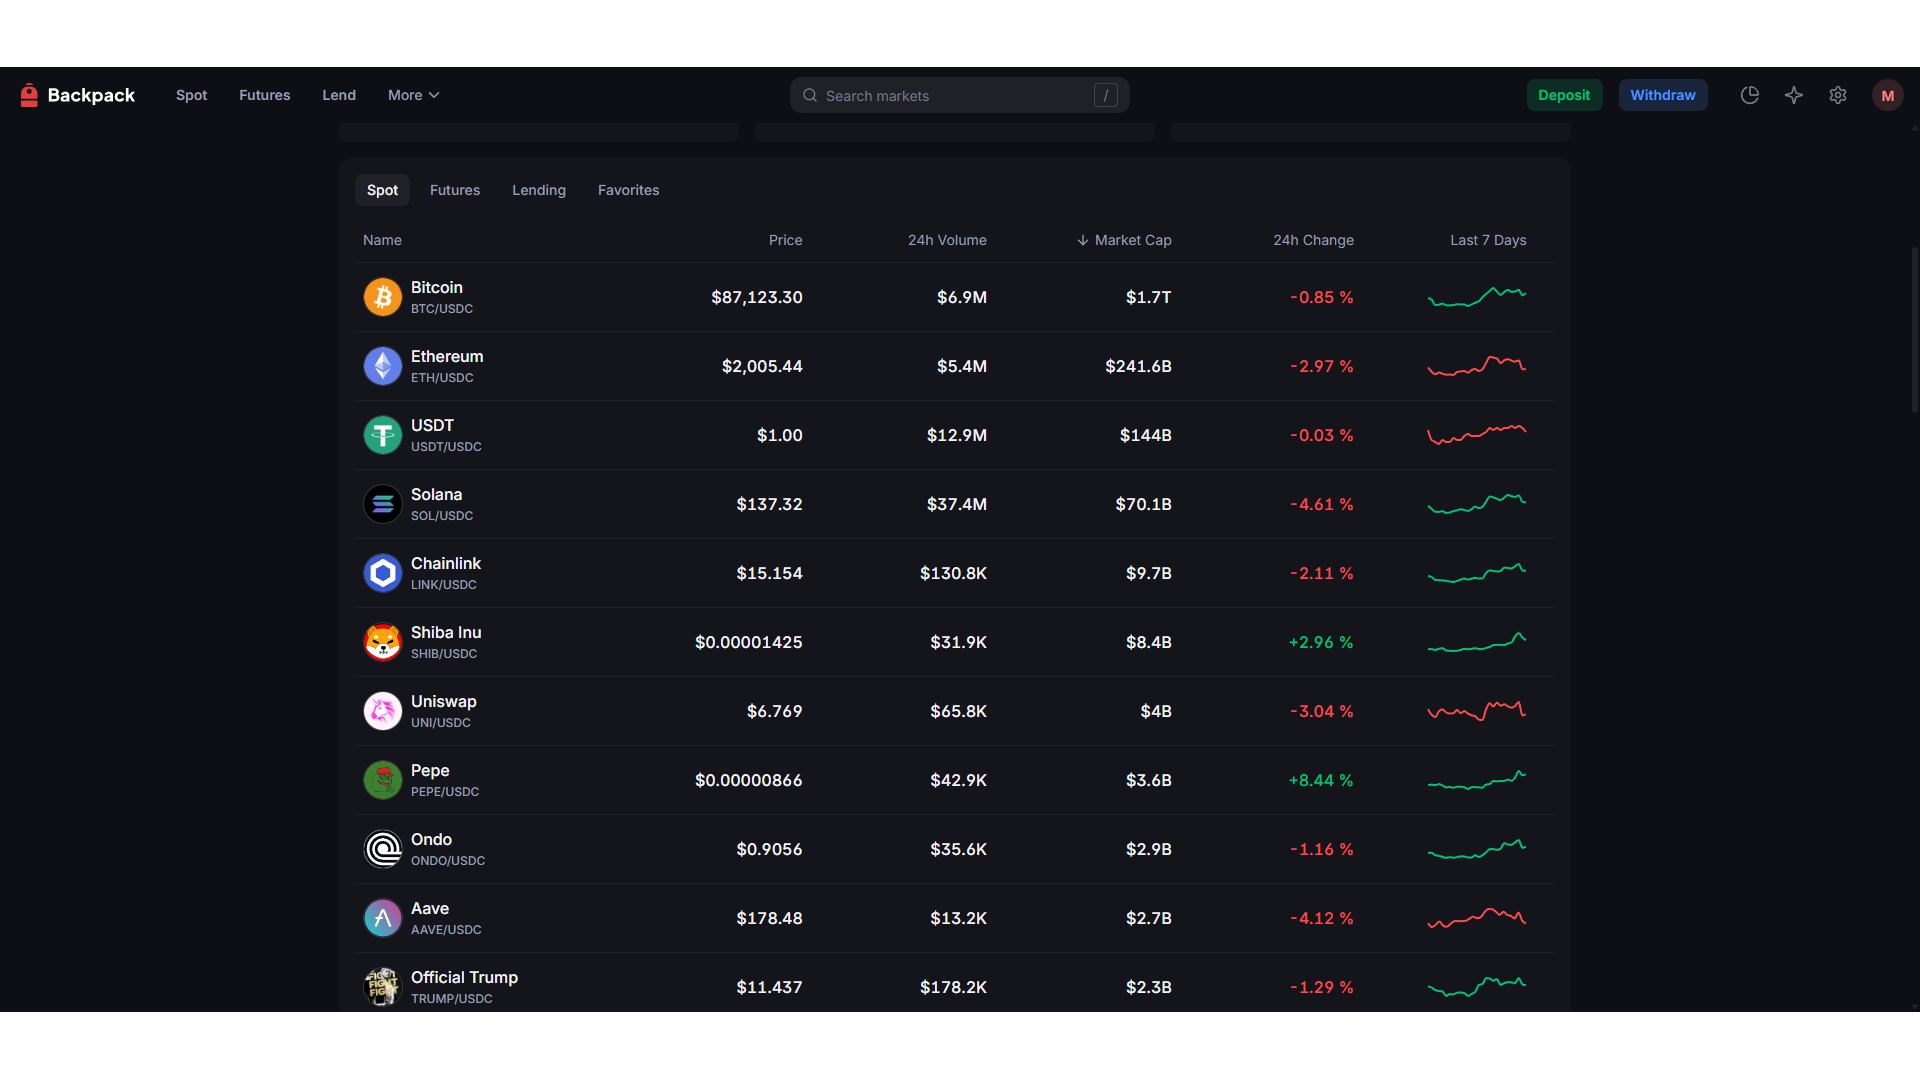Viewport: 1920px width, 1080px height.
Task: Click Ethereum's $241.6B market cap
Action: pos(1138,366)
